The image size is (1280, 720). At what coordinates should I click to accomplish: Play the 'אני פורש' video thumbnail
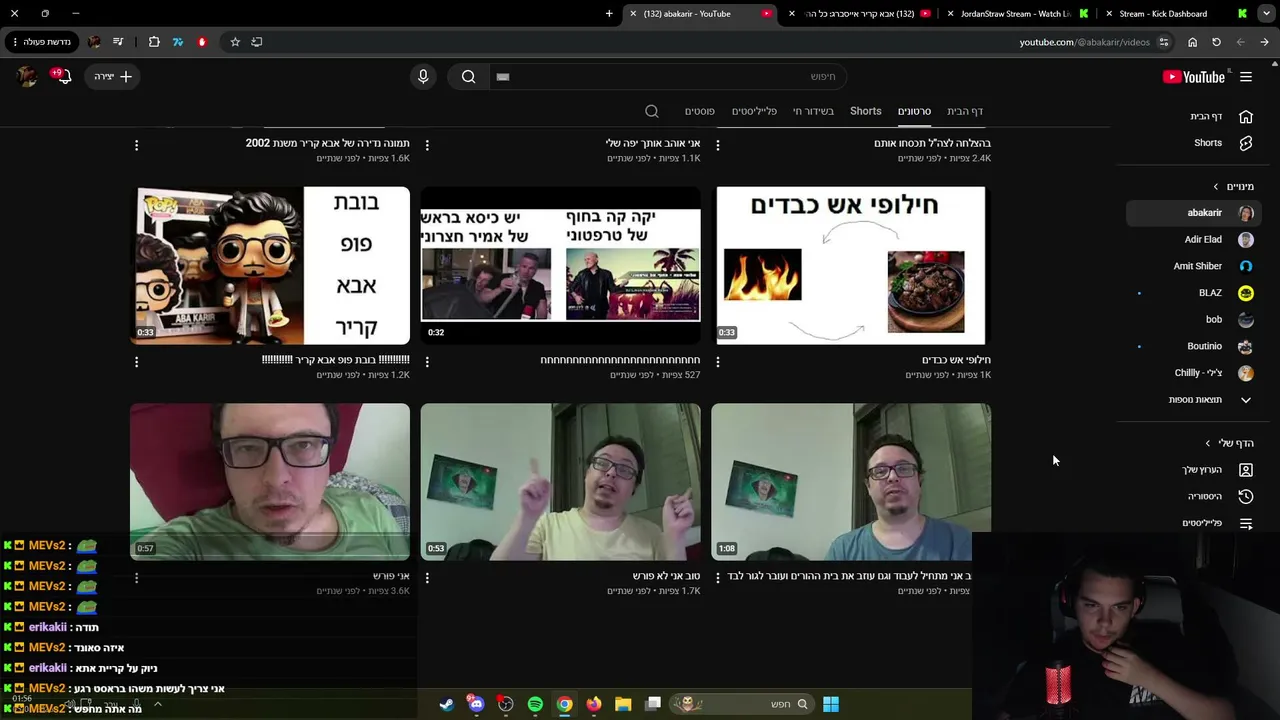click(270, 482)
